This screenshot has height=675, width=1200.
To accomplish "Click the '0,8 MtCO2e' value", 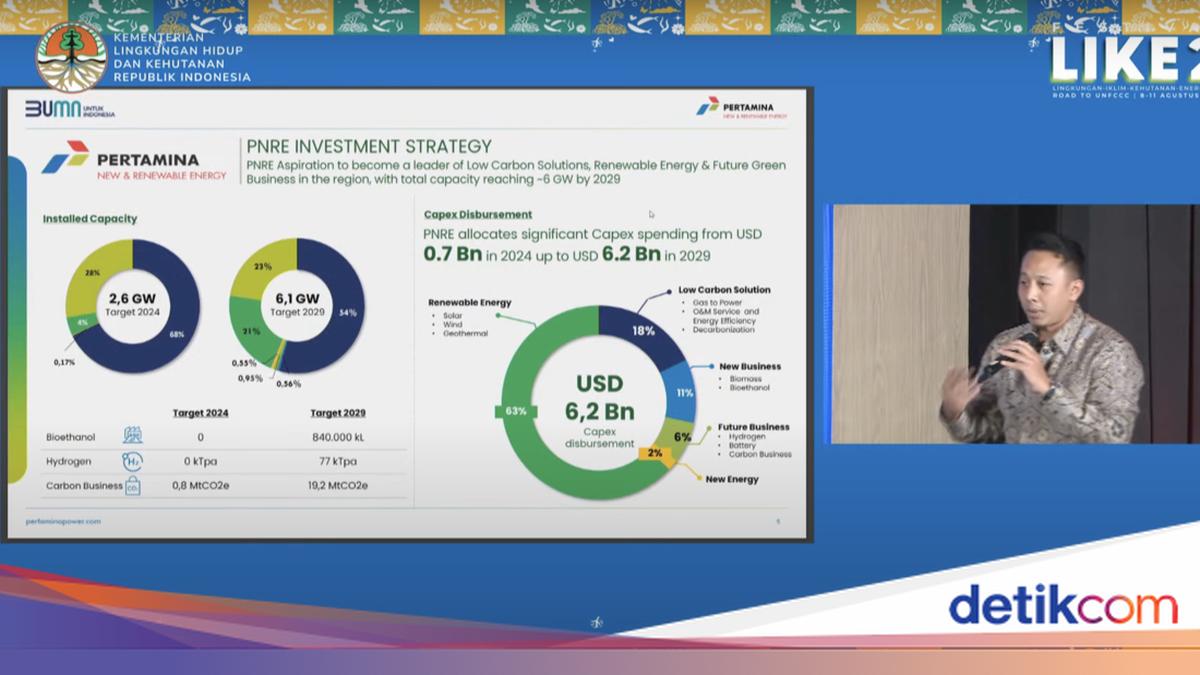I will pyautogui.click(x=201, y=485).
